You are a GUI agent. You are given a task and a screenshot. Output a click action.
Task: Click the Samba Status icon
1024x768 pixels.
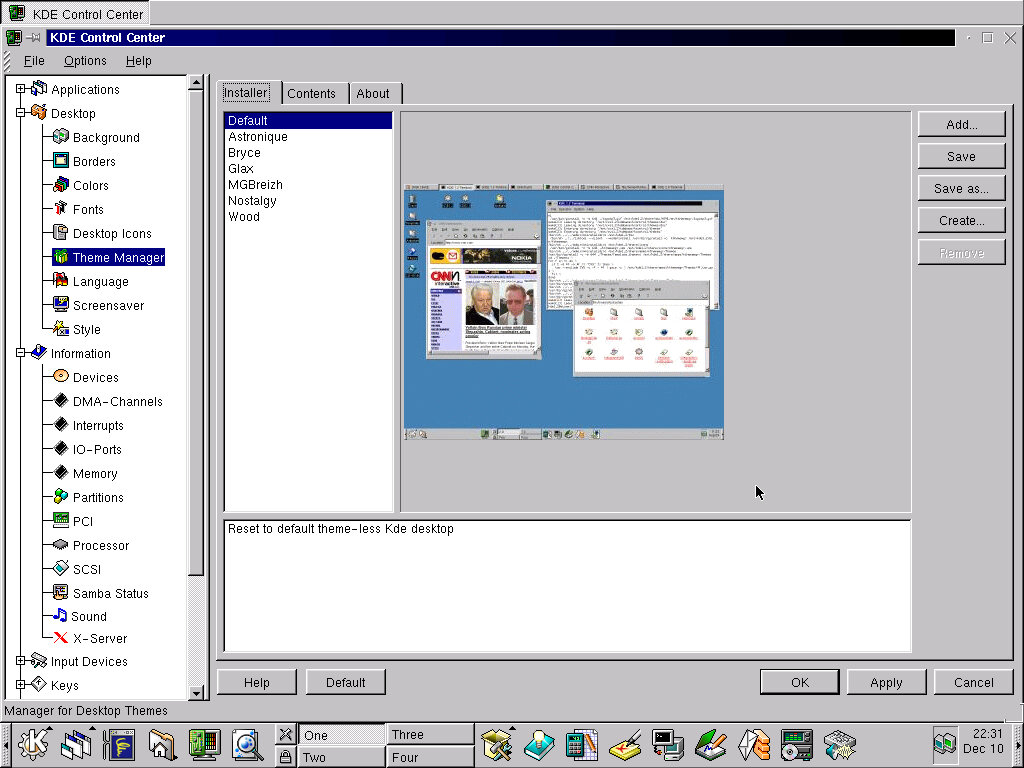[x=61, y=593]
